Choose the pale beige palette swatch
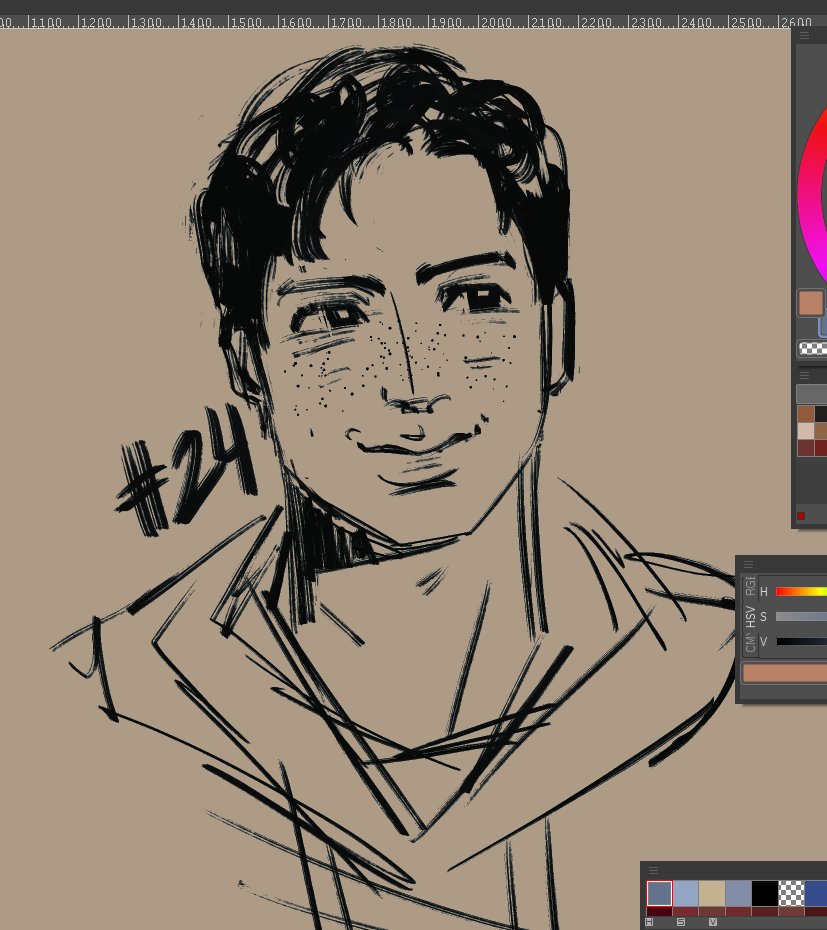 [x=805, y=430]
